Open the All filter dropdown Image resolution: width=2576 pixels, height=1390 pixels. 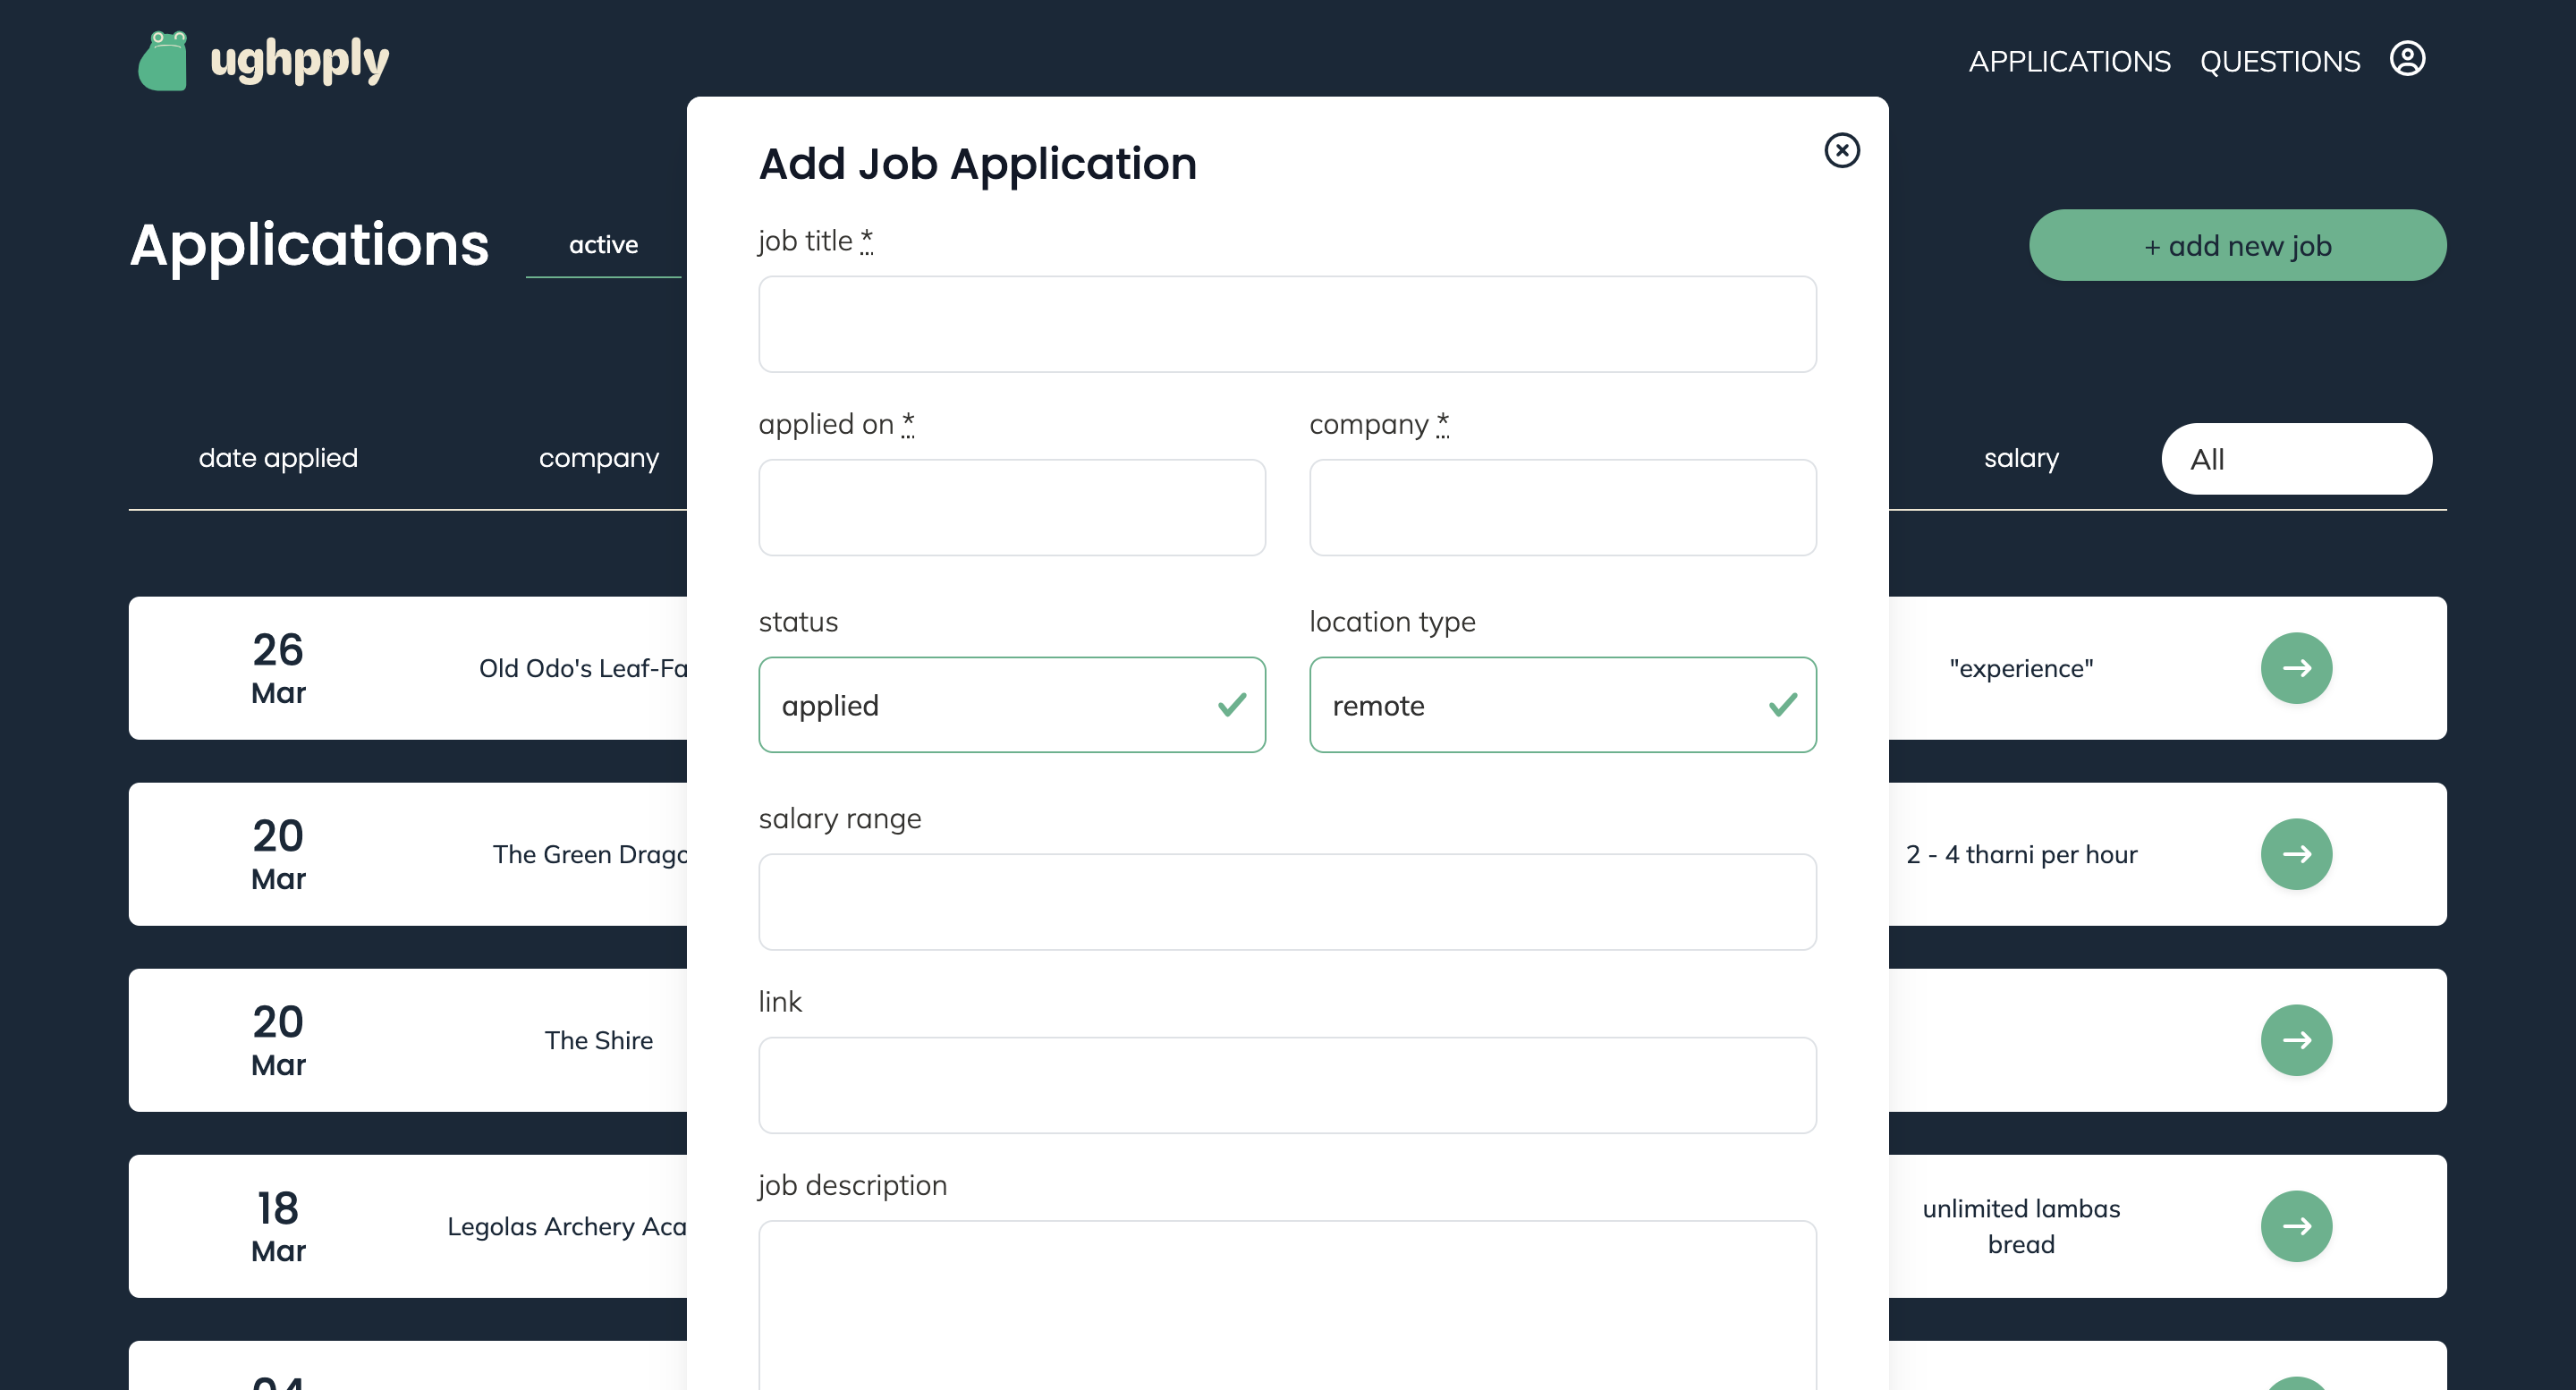click(2296, 459)
